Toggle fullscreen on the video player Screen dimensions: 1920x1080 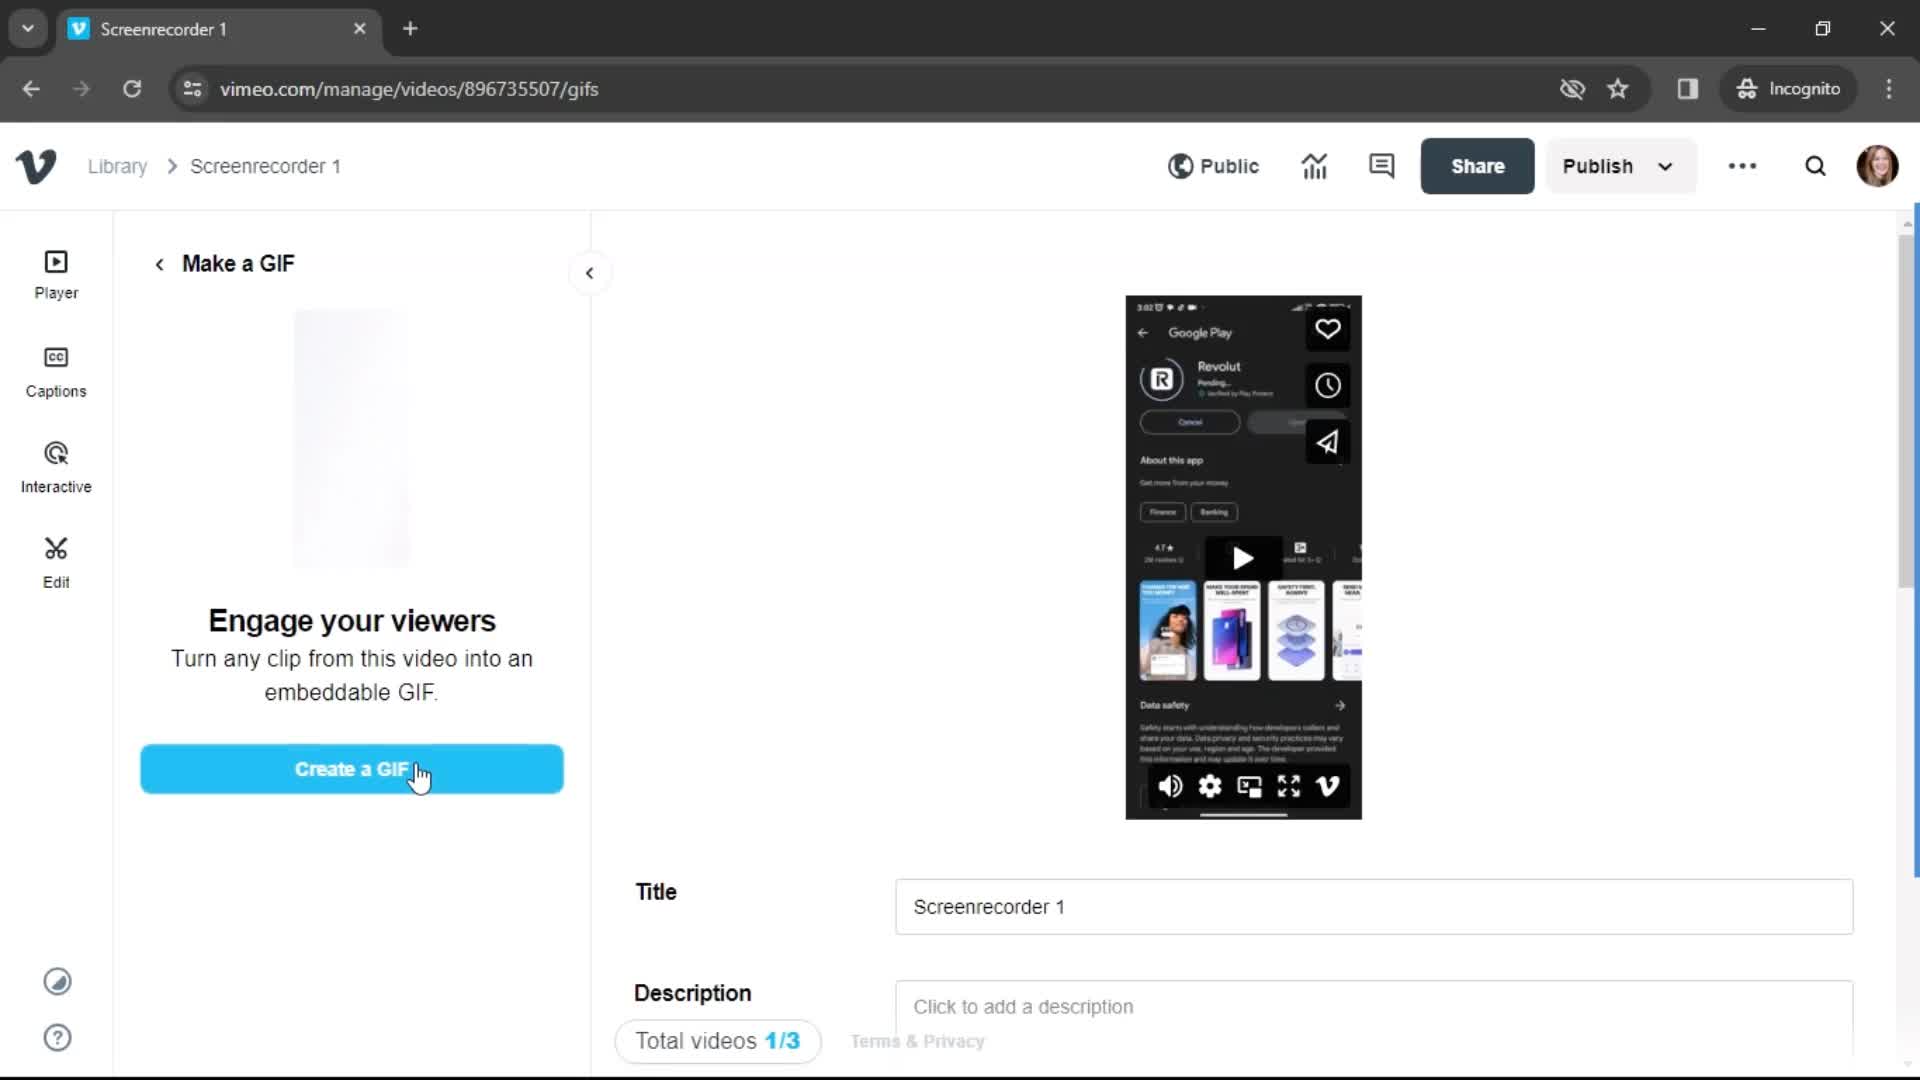point(1288,786)
